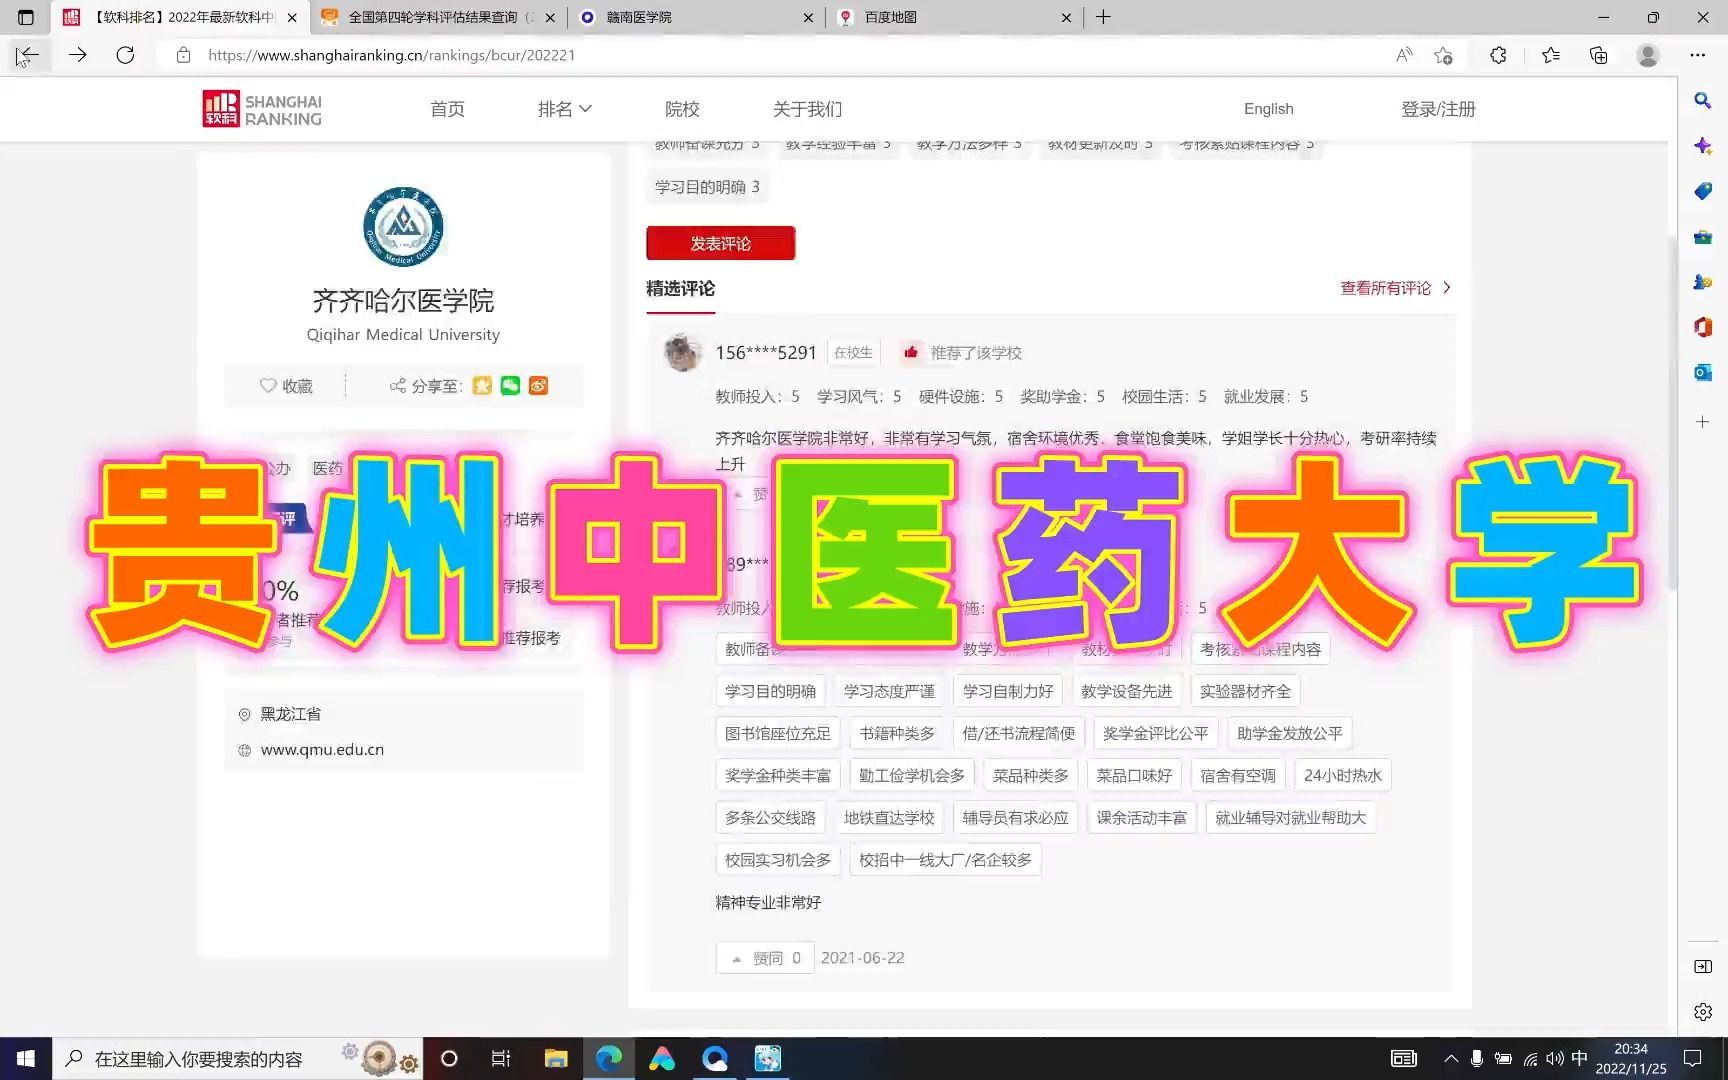Image resolution: width=1728 pixels, height=1080 pixels.
Task: Show hidden system tray icons
Action: [1451, 1058]
